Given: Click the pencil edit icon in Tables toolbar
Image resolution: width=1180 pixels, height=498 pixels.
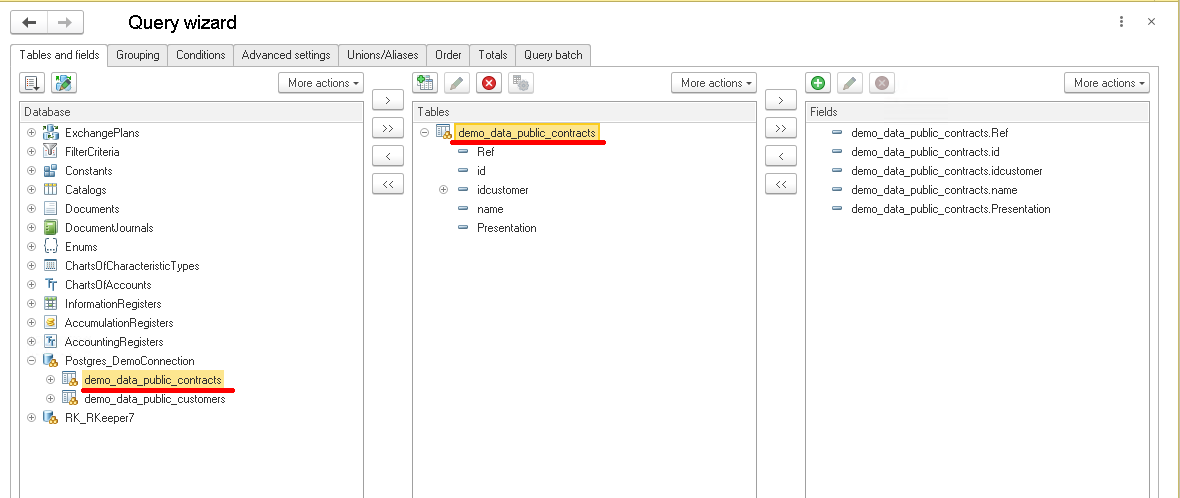Looking at the screenshot, I should click(457, 83).
